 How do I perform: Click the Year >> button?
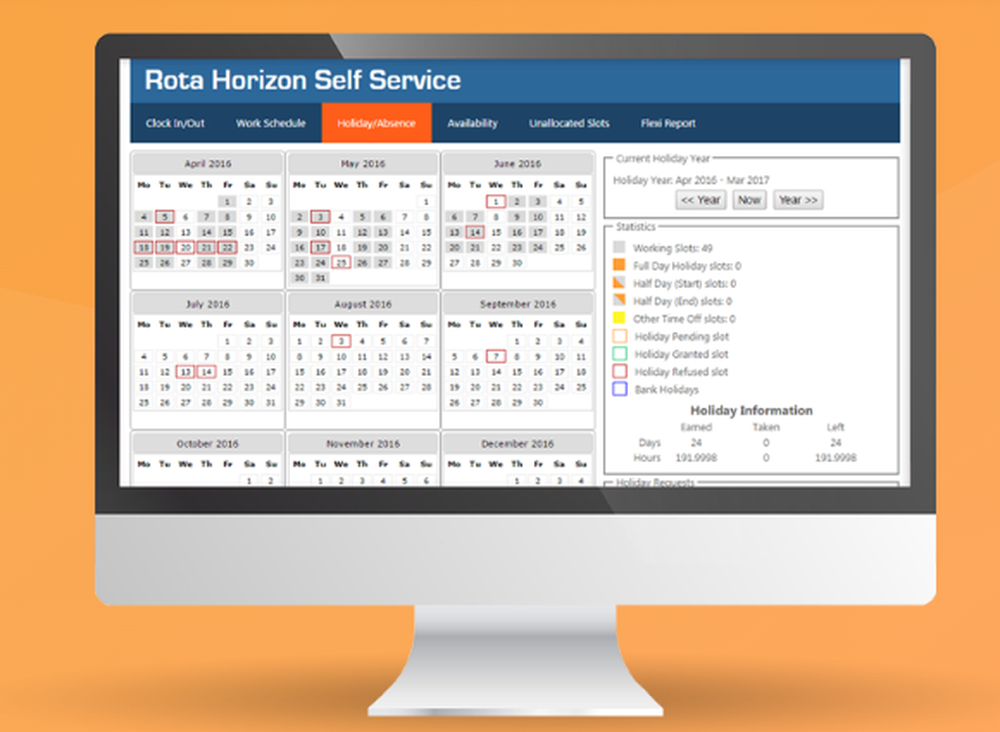[x=798, y=200]
